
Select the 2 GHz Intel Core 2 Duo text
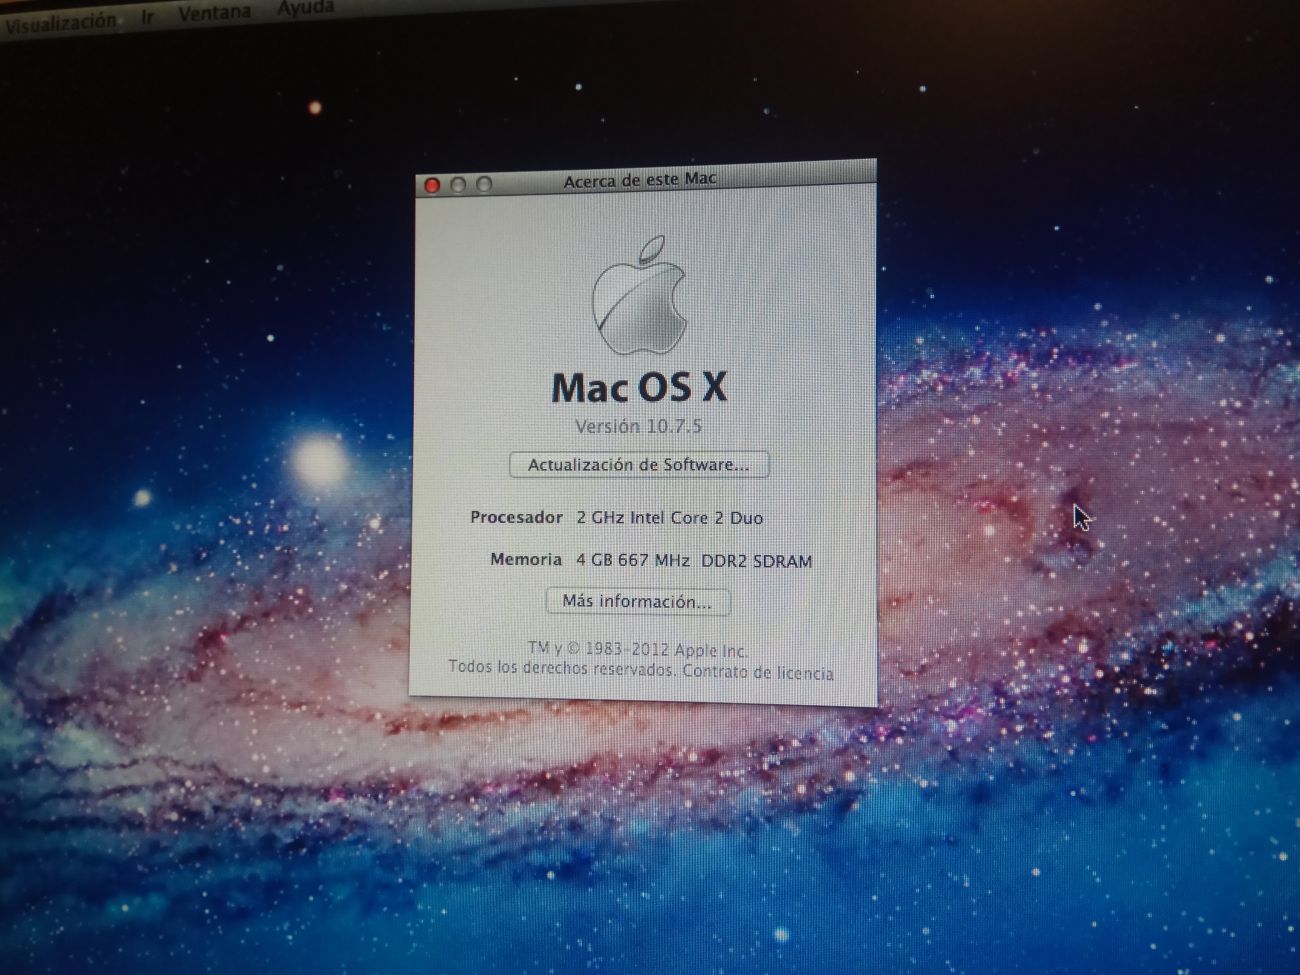669,518
